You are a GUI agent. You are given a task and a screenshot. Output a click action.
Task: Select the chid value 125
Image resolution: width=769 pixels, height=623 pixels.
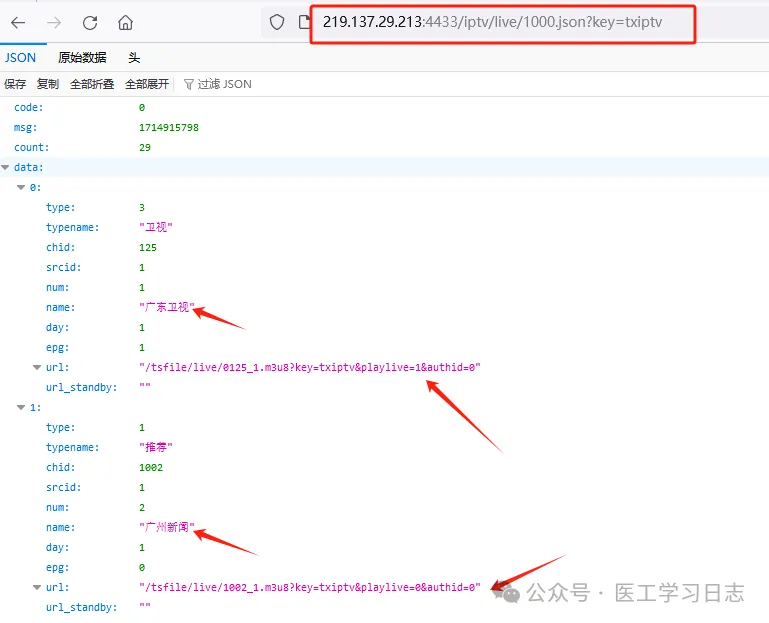(x=148, y=248)
